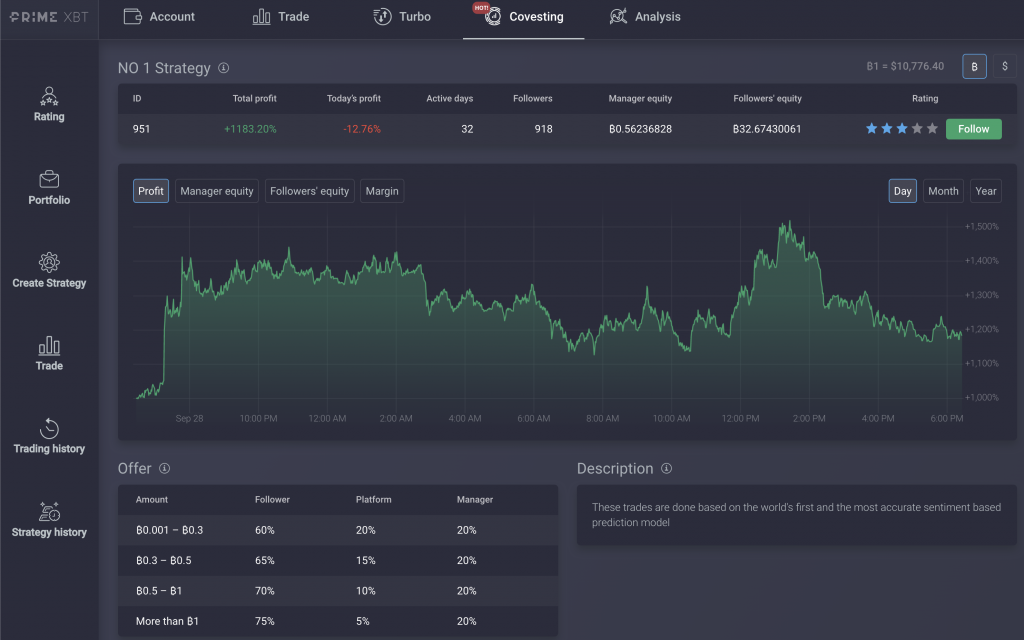
Task: Toggle the Margin chart series
Action: coord(382,190)
